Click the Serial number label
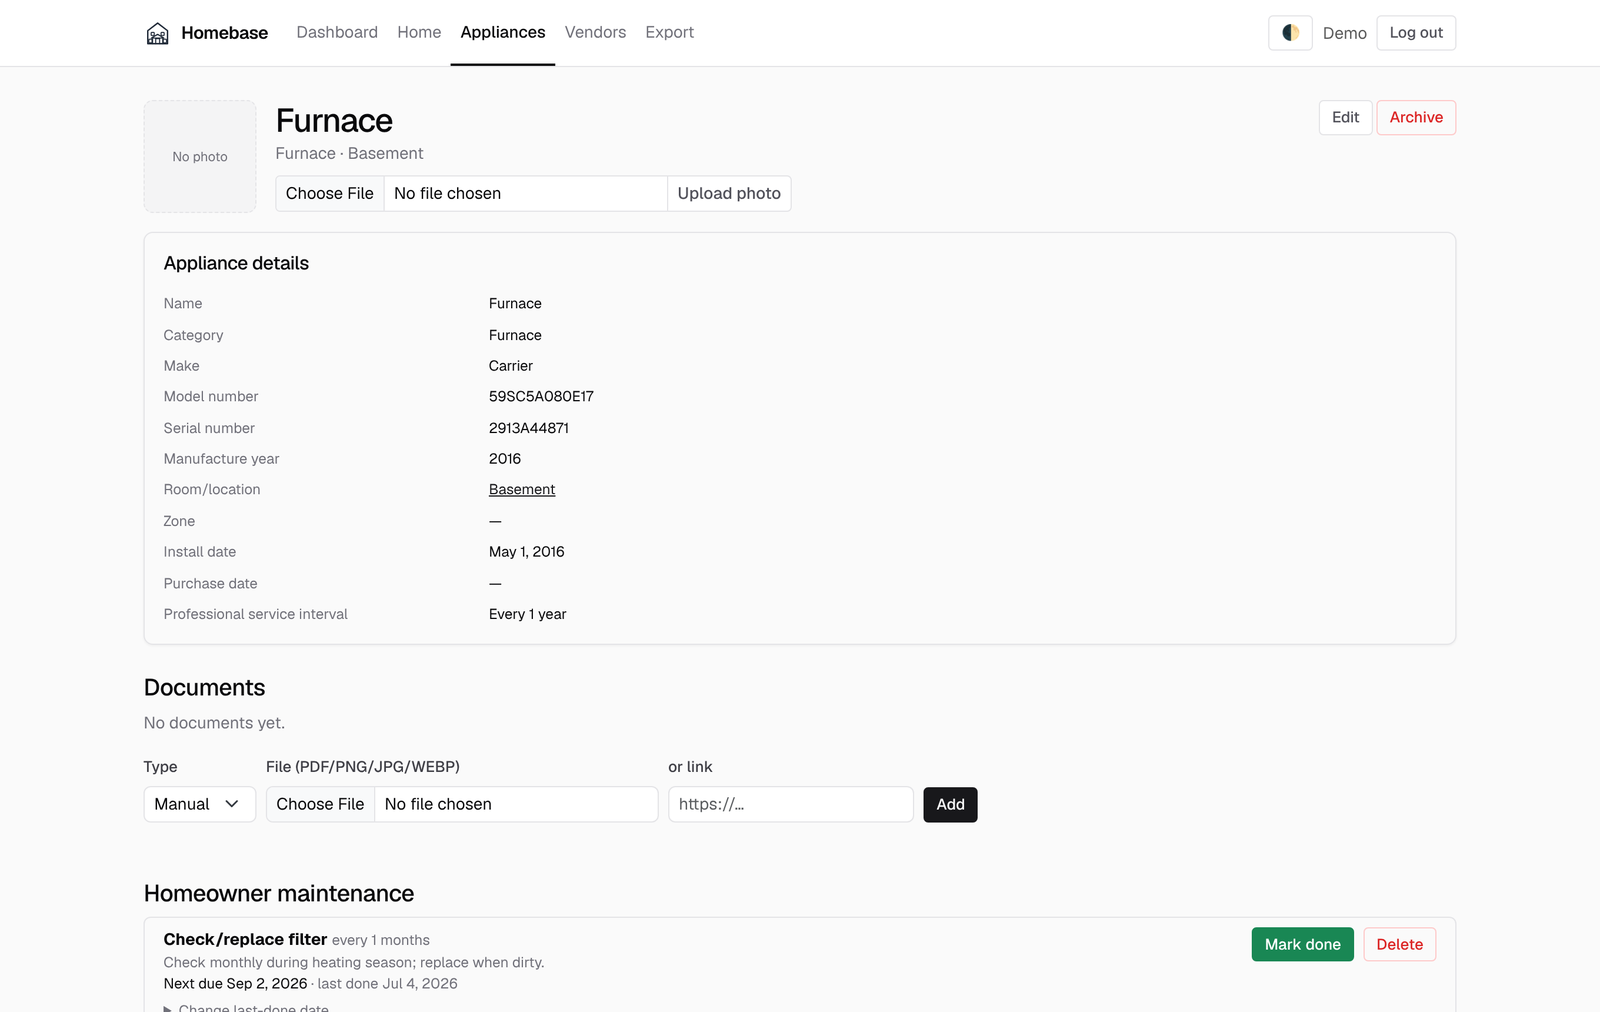The image size is (1600, 1012). click(209, 428)
